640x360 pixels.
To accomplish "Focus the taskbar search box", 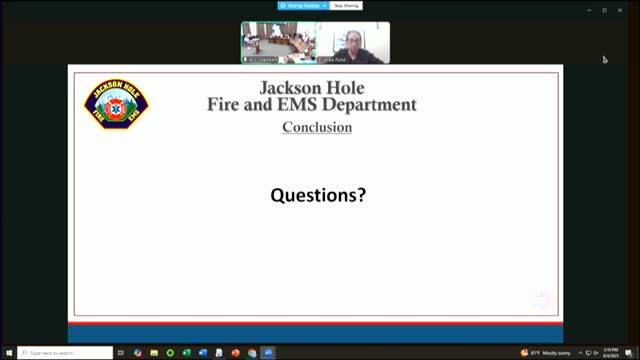I will pyautogui.click(x=65, y=353).
